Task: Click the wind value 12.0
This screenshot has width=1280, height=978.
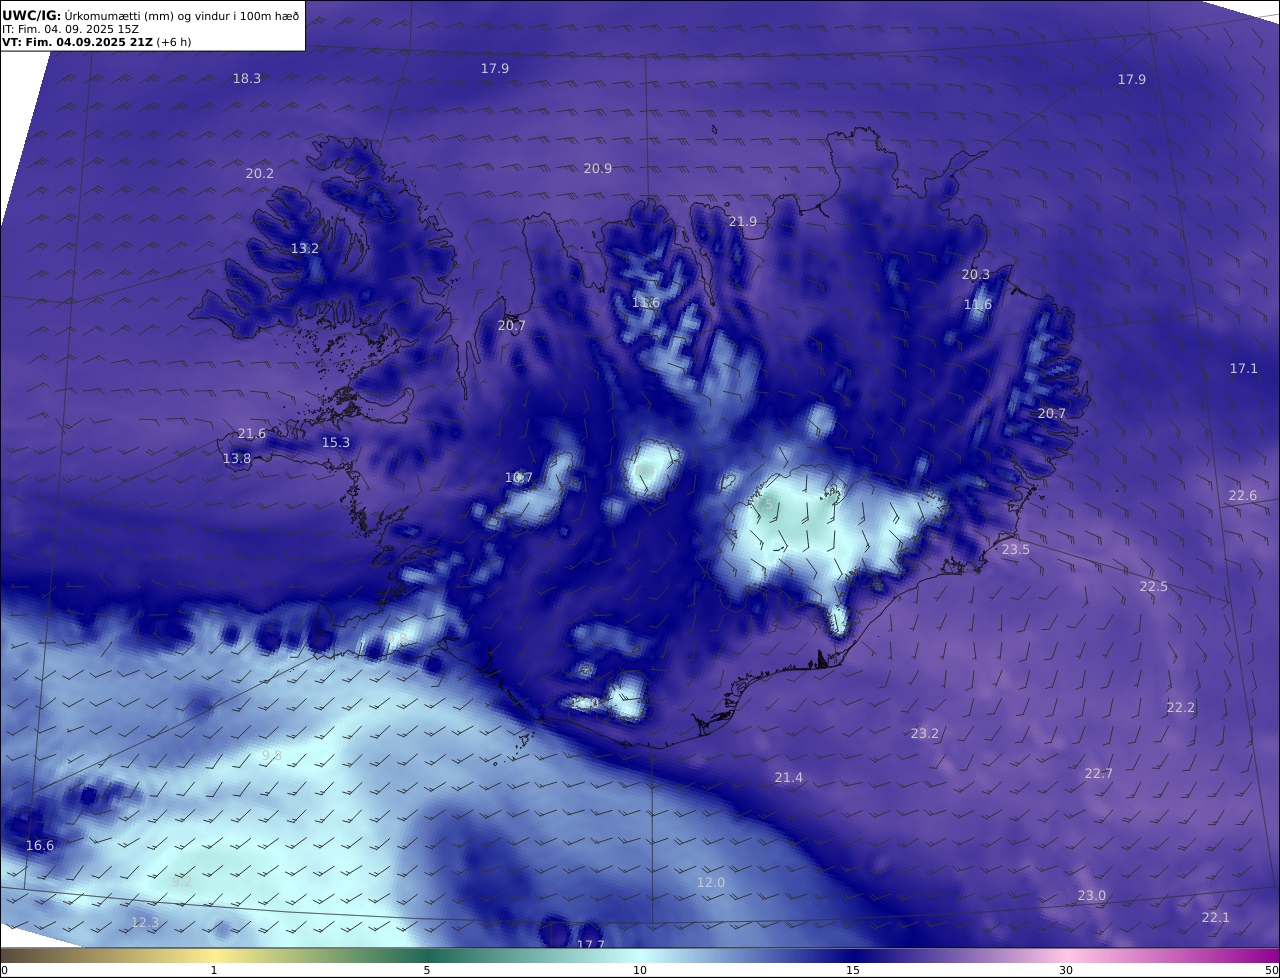Action: coord(711,882)
